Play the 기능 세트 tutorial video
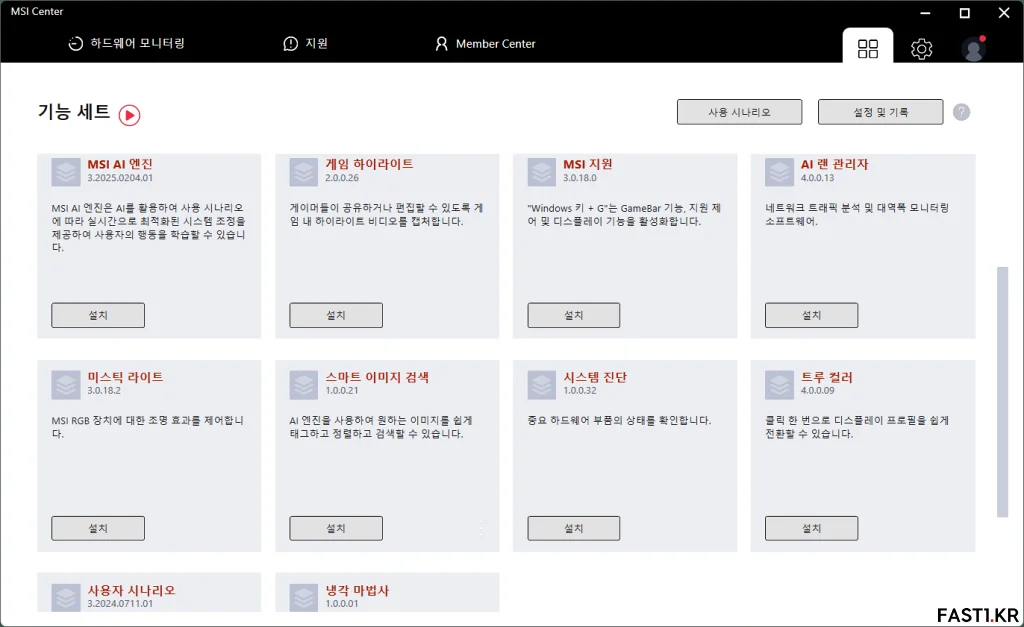1024x627 pixels. point(129,116)
